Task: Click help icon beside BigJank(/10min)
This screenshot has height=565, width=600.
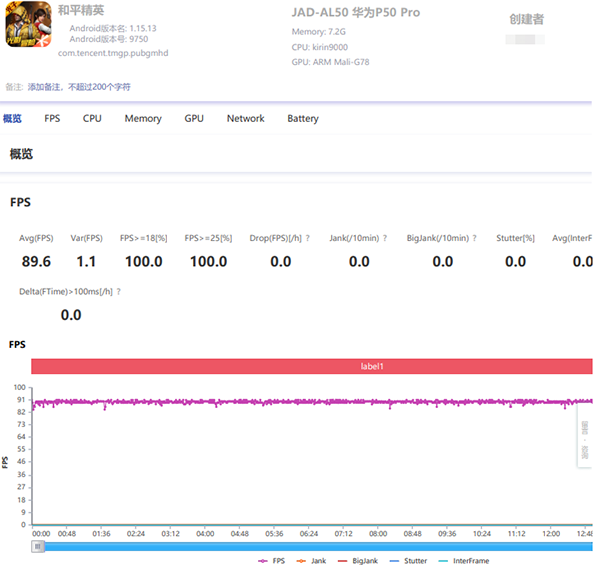Action: [474, 238]
